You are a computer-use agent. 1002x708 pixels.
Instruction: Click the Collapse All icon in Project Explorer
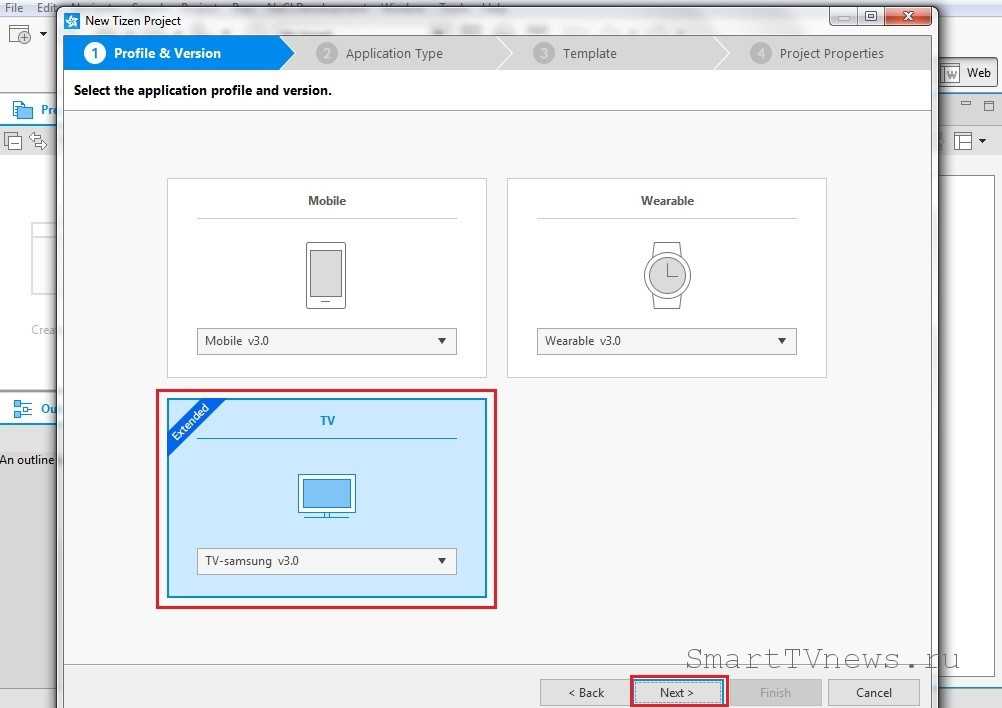14,141
